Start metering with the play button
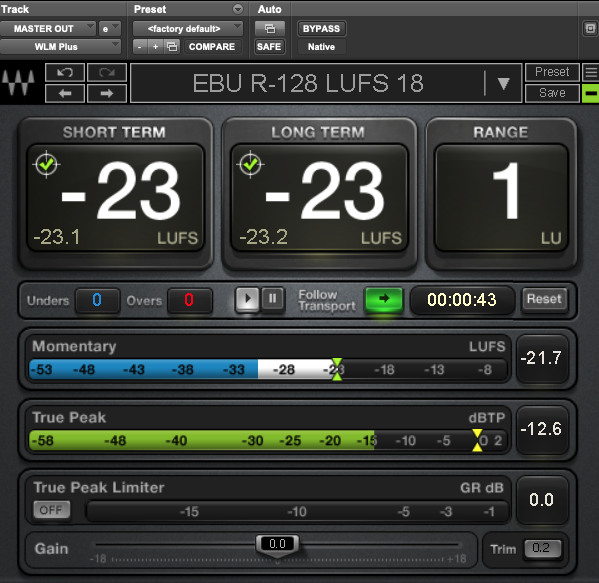 (247, 299)
